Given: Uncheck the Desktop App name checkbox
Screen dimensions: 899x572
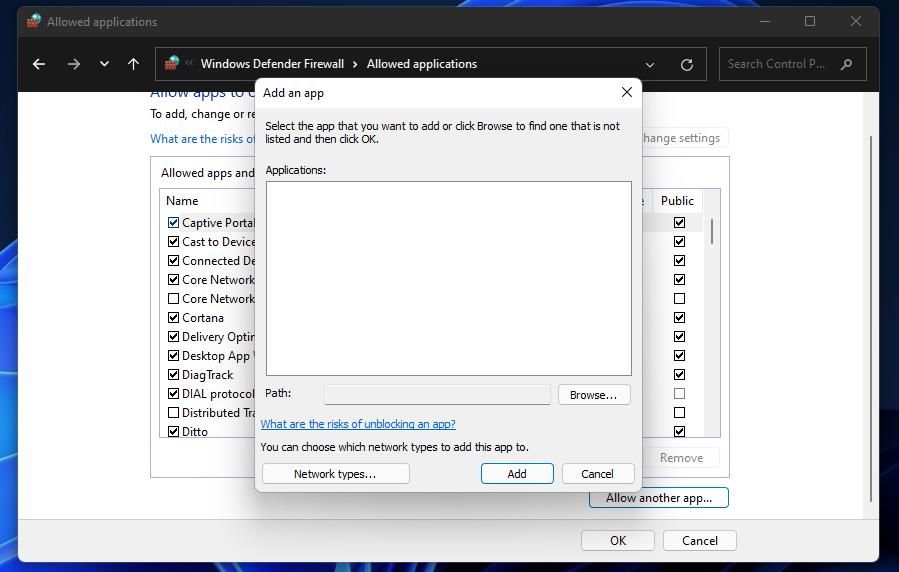Looking at the screenshot, I should 173,355.
